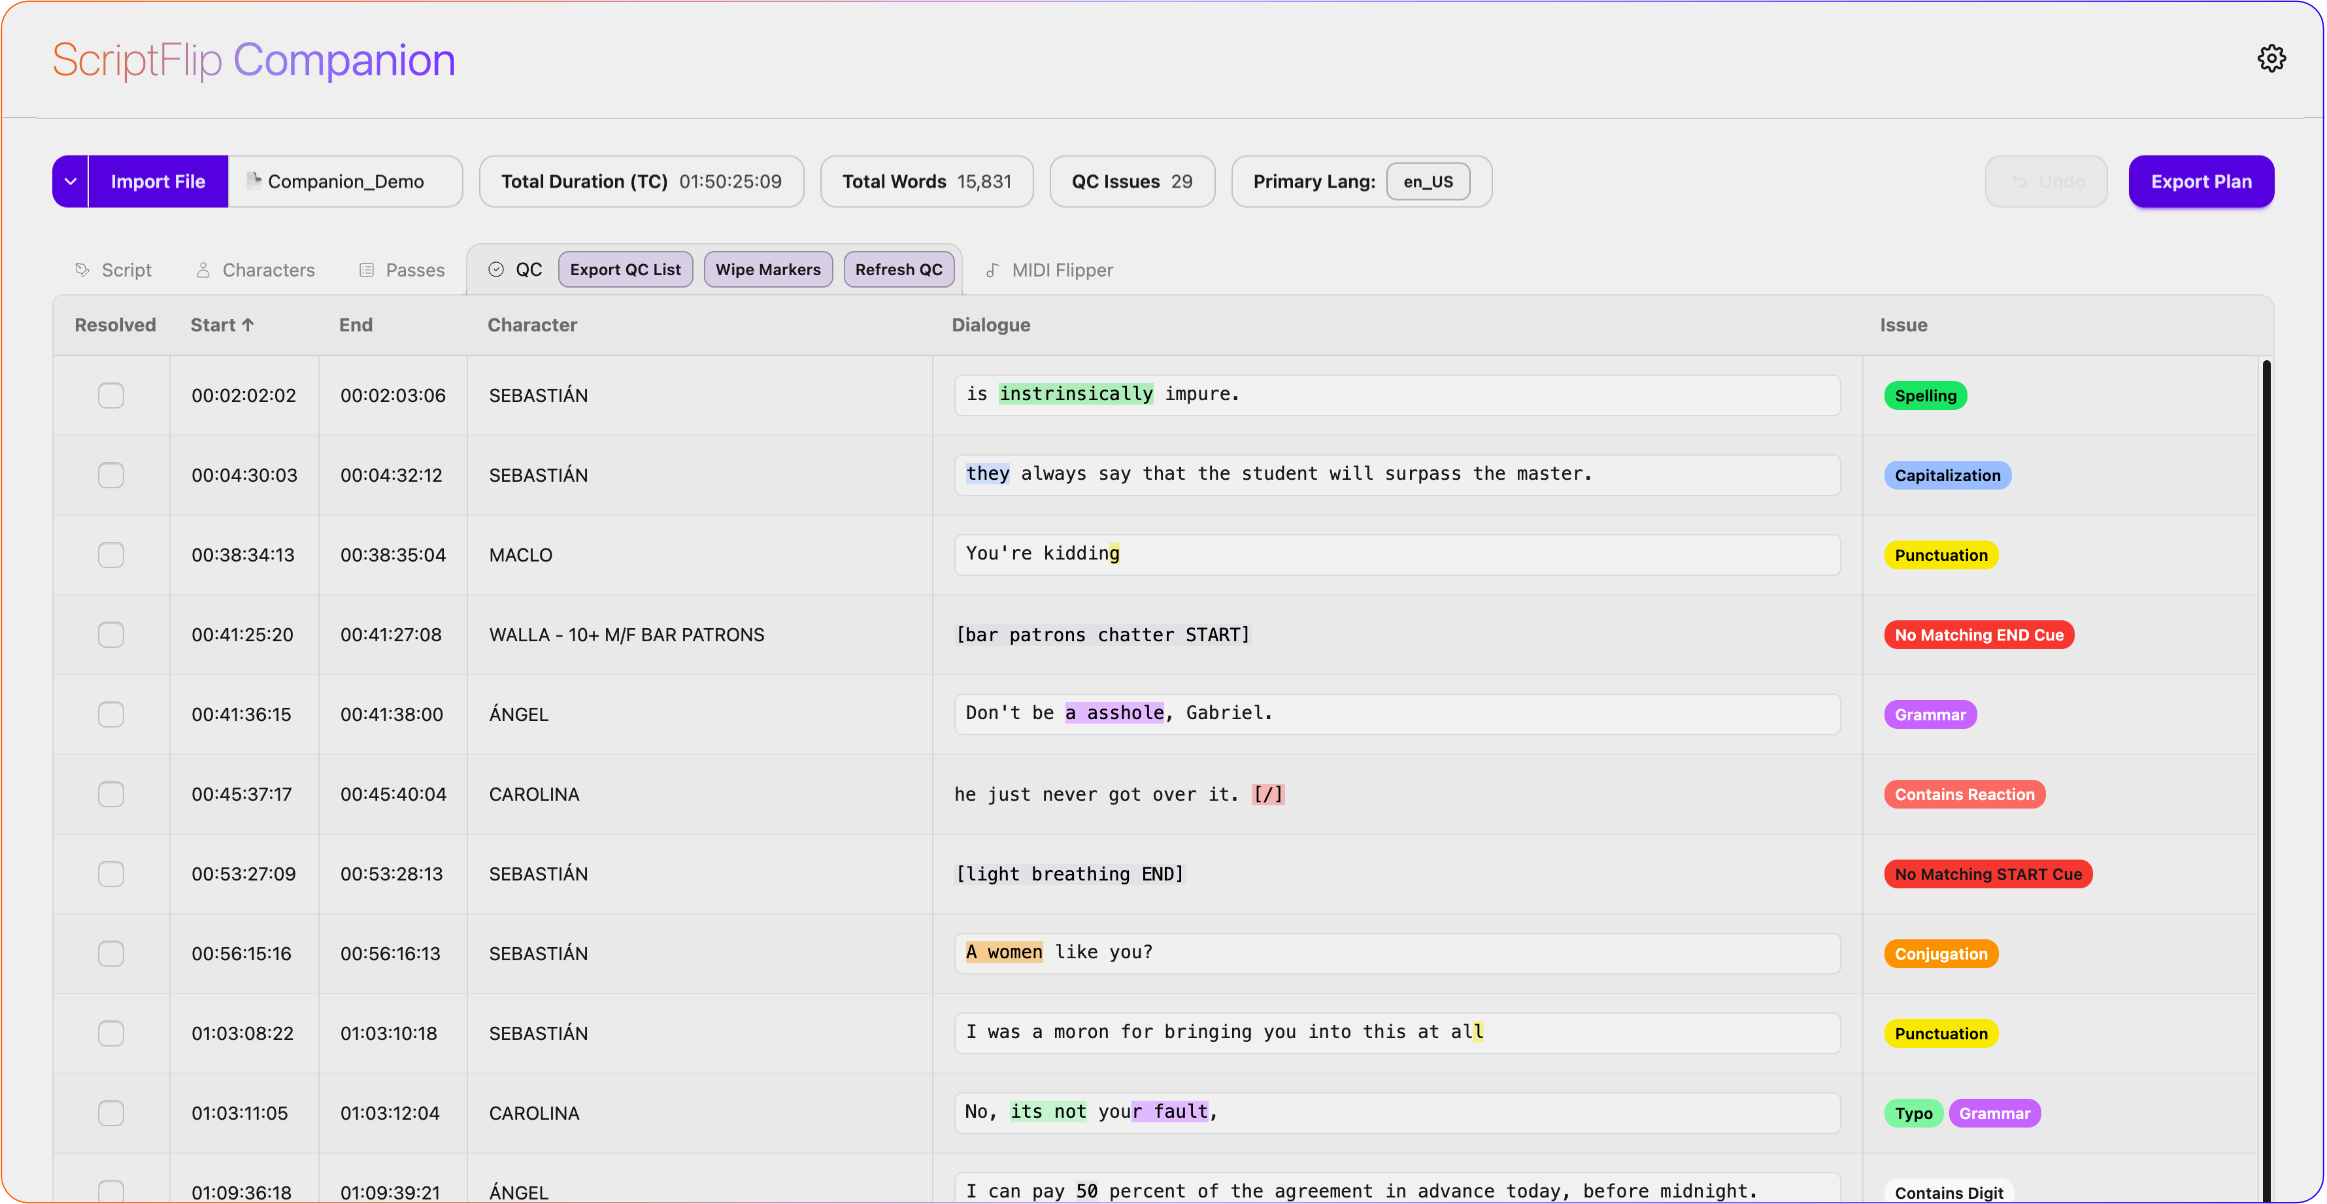2327x1204 pixels.
Task: Open the en_US primary language selector
Action: (1427, 182)
